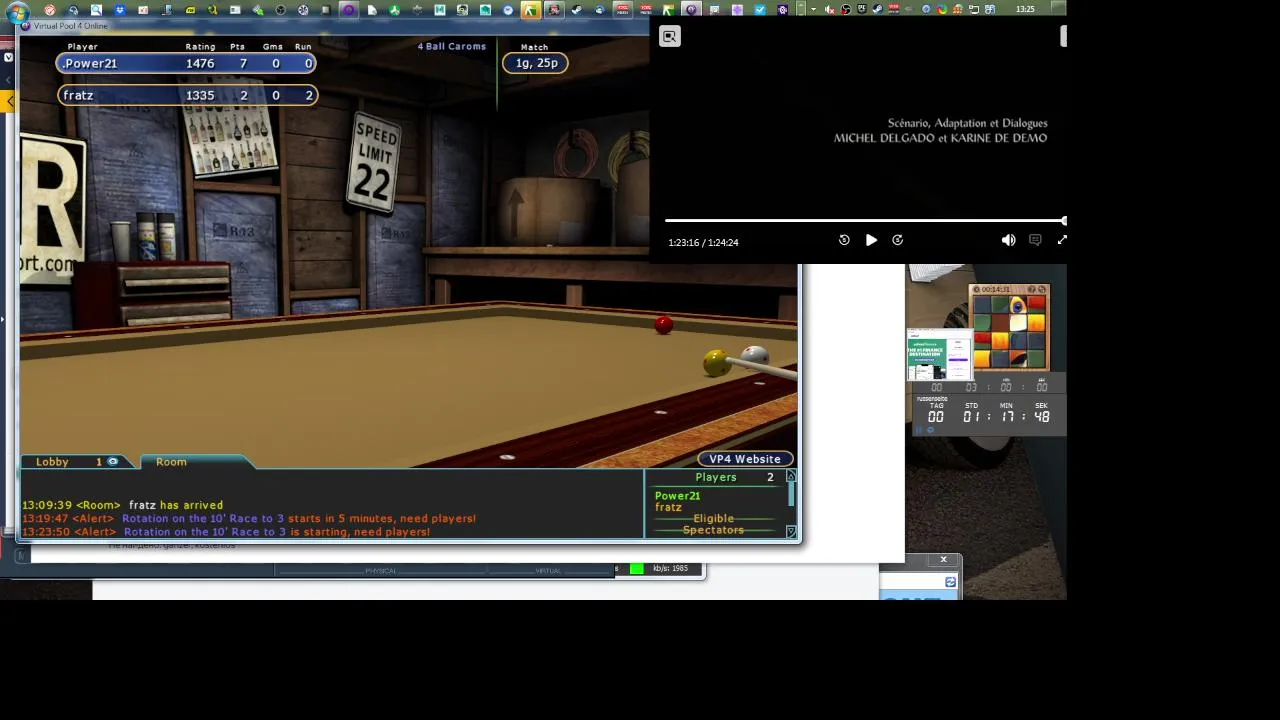Viewport: 1280px width, 720px height.
Task: Select player fratz in Players list
Action: (x=668, y=507)
